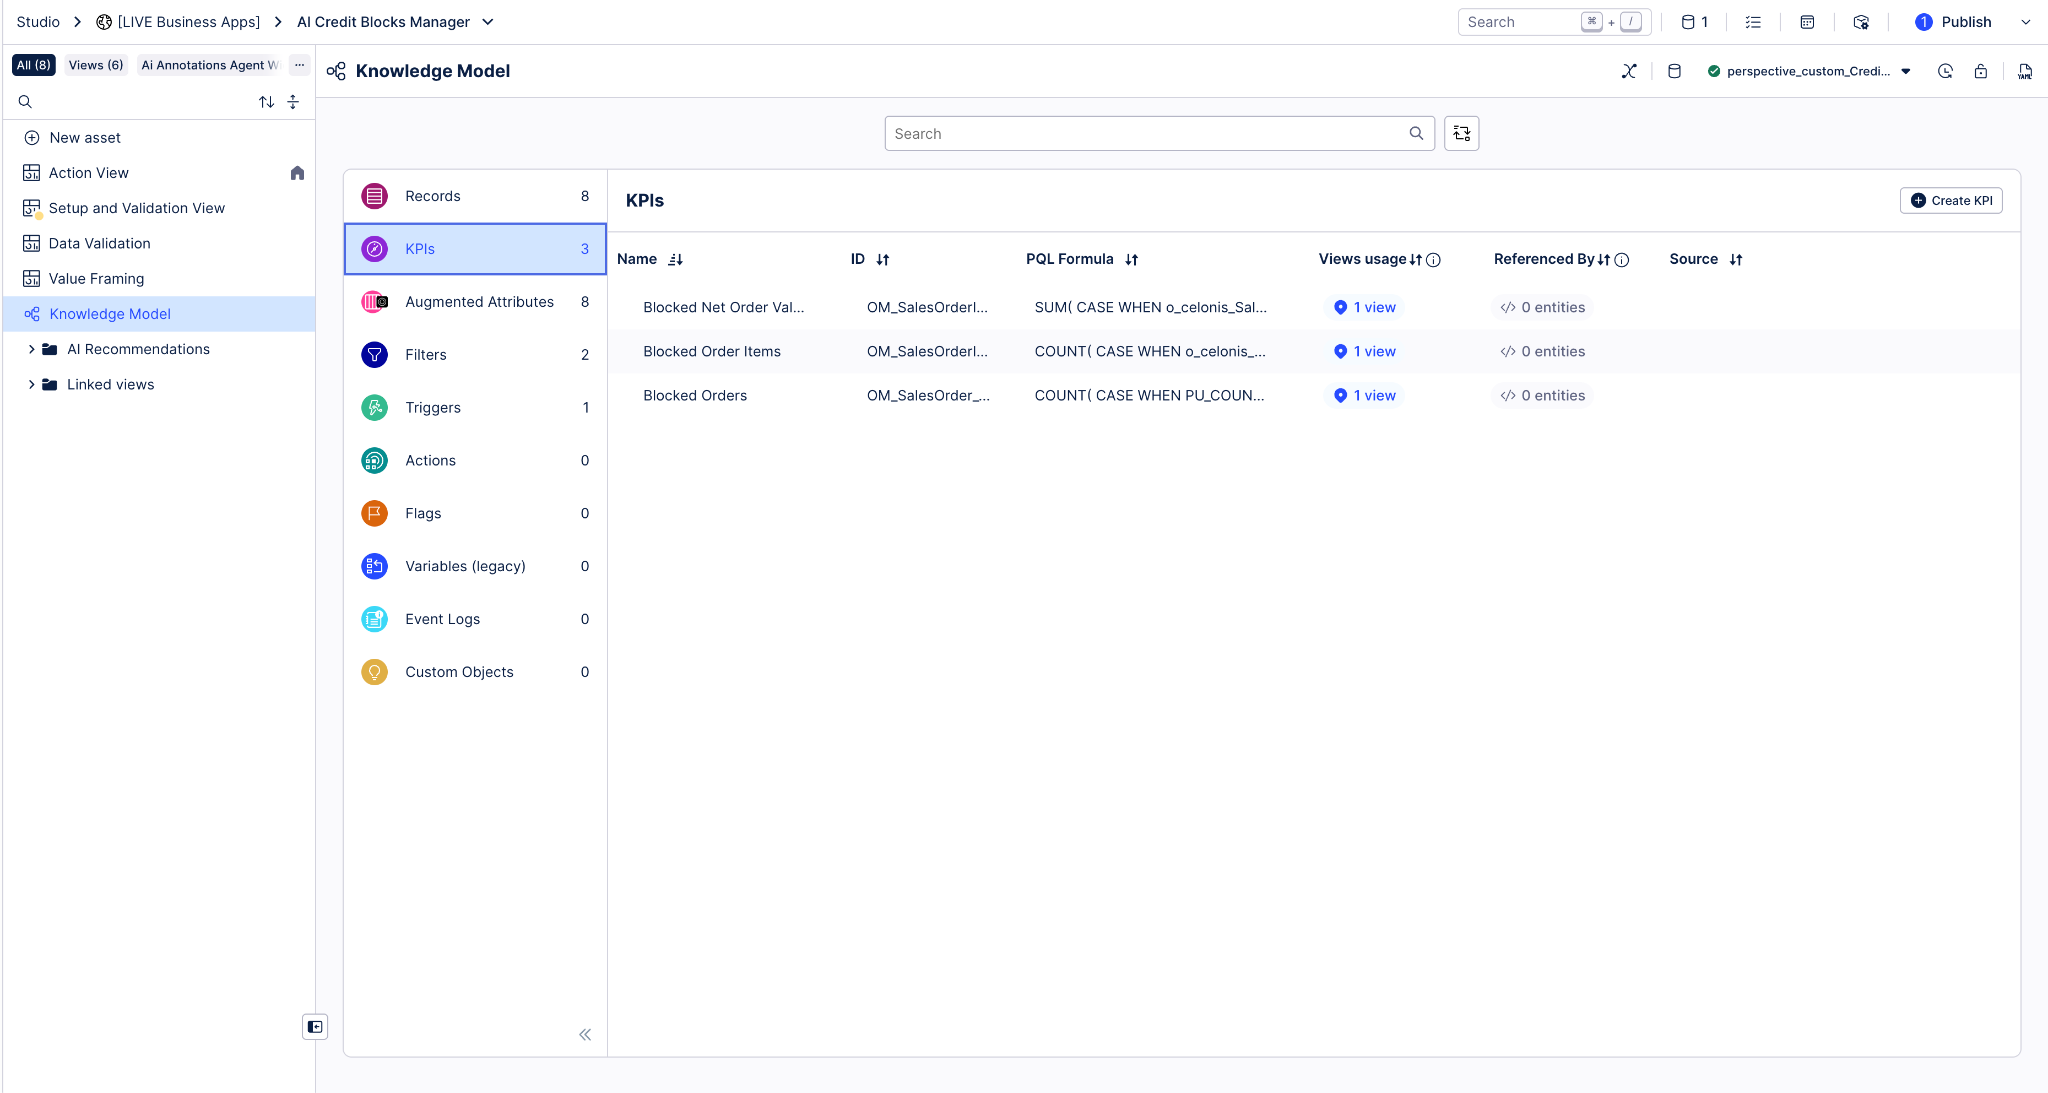
Task: Open the Actions icon
Action: coord(374,461)
